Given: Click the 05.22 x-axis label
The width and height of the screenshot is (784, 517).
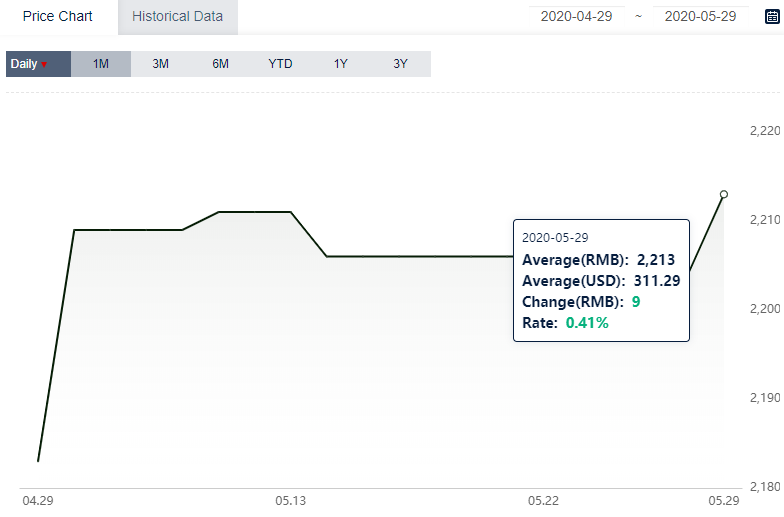Looking at the screenshot, I should 544,501.
